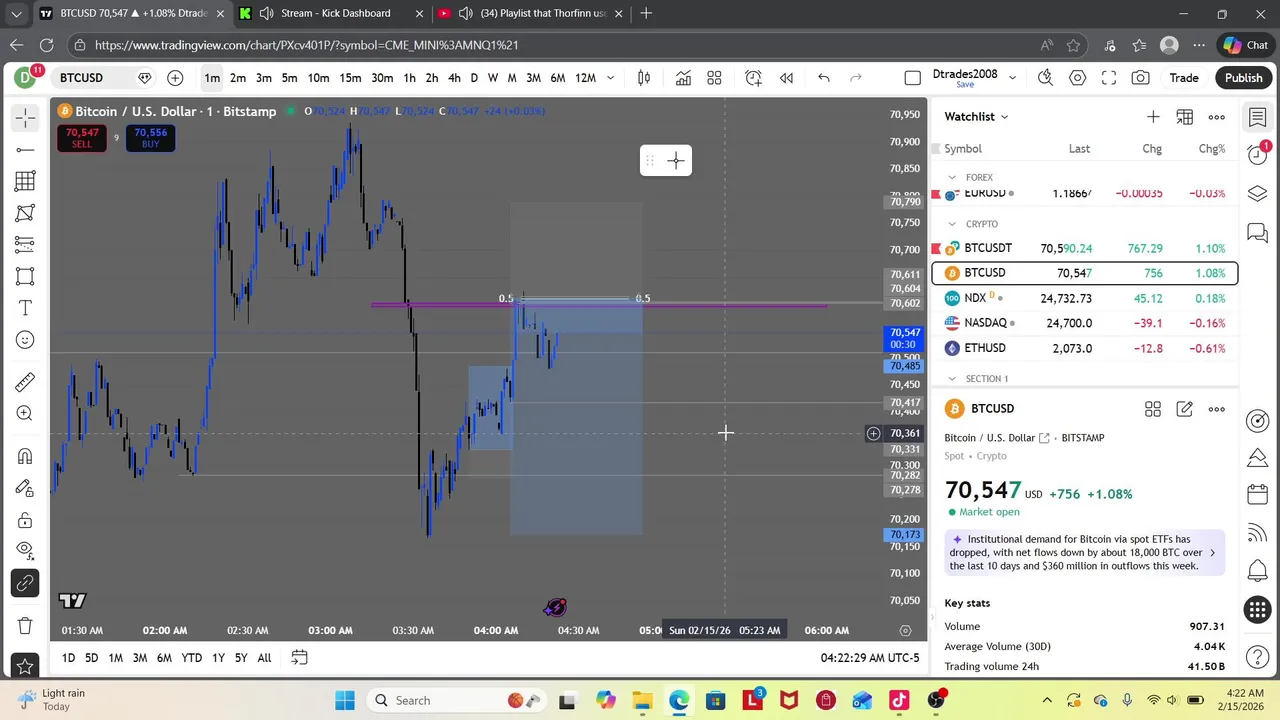Screen dimensions: 1280x720
Task: Select the trend line drawing tool
Action: [x=25, y=150]
